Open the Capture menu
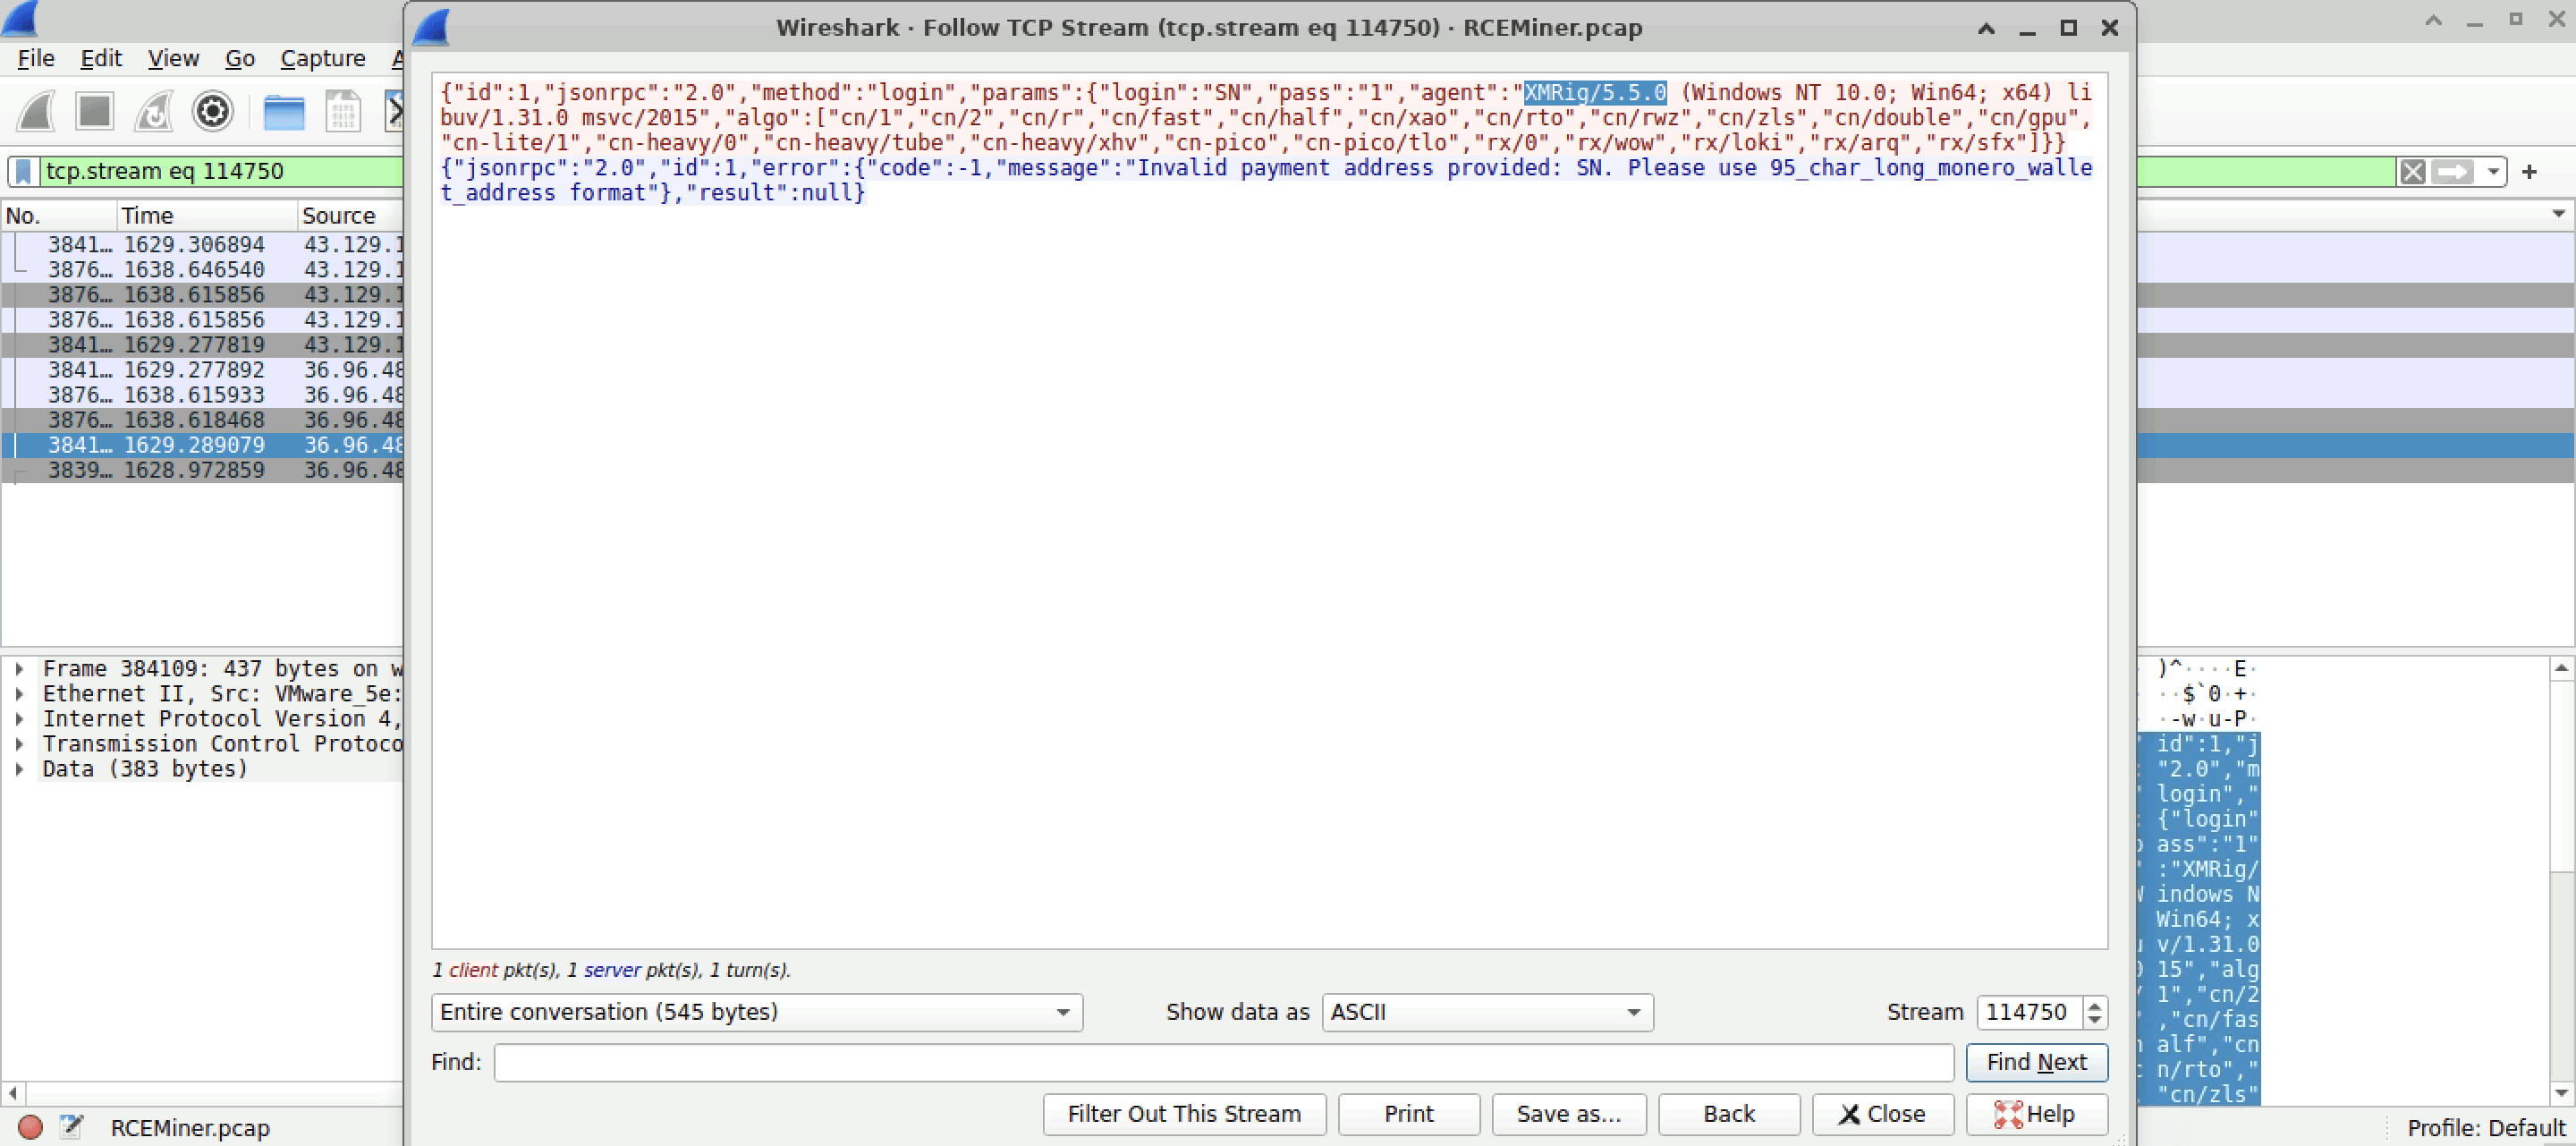The image size is (2576, 1146). tap(322, 58)
